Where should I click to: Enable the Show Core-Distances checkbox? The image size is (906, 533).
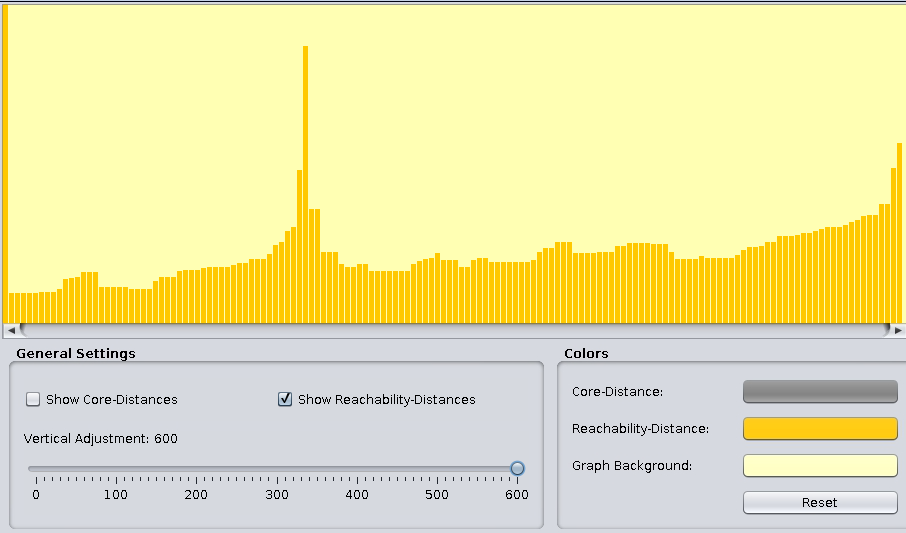[x=33, y=399]
